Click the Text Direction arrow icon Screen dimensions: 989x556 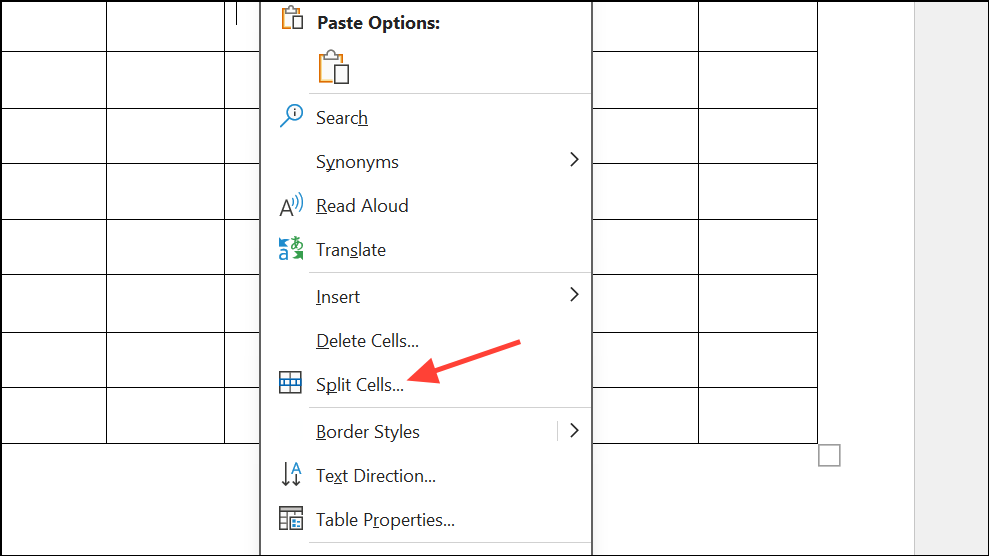pos(291,475)
